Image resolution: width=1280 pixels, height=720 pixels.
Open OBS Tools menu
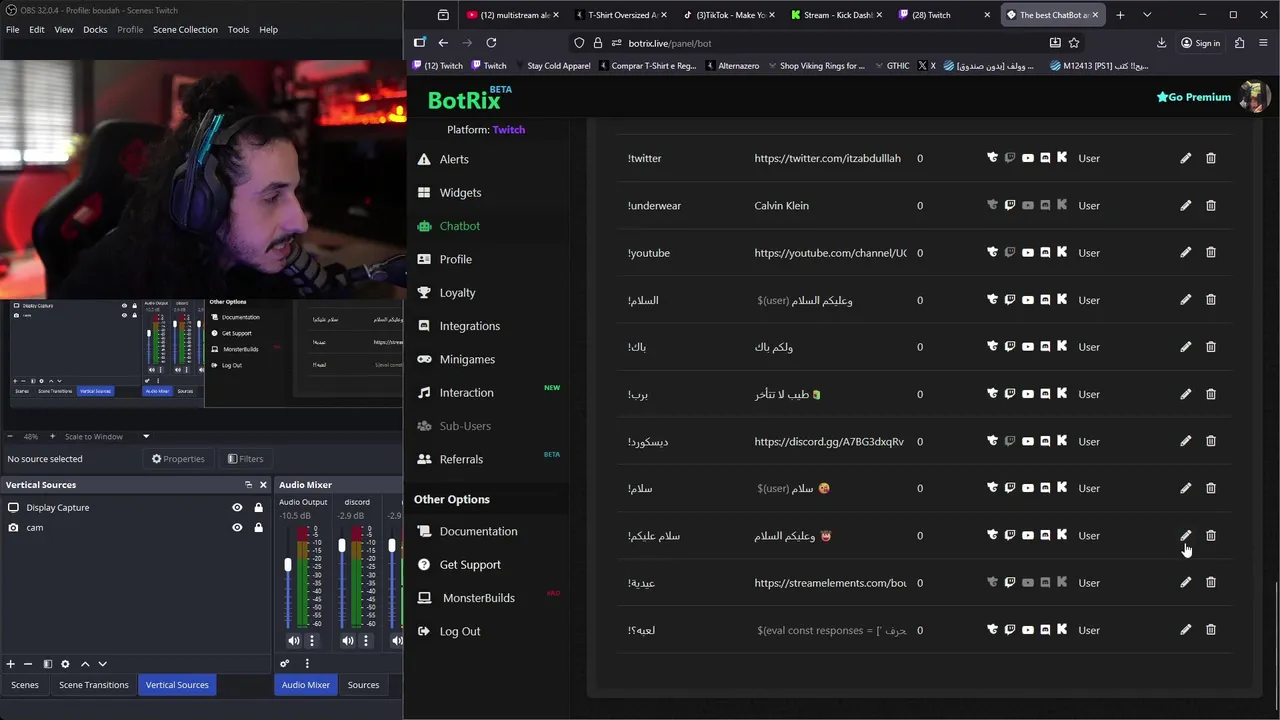coord(238,29)
